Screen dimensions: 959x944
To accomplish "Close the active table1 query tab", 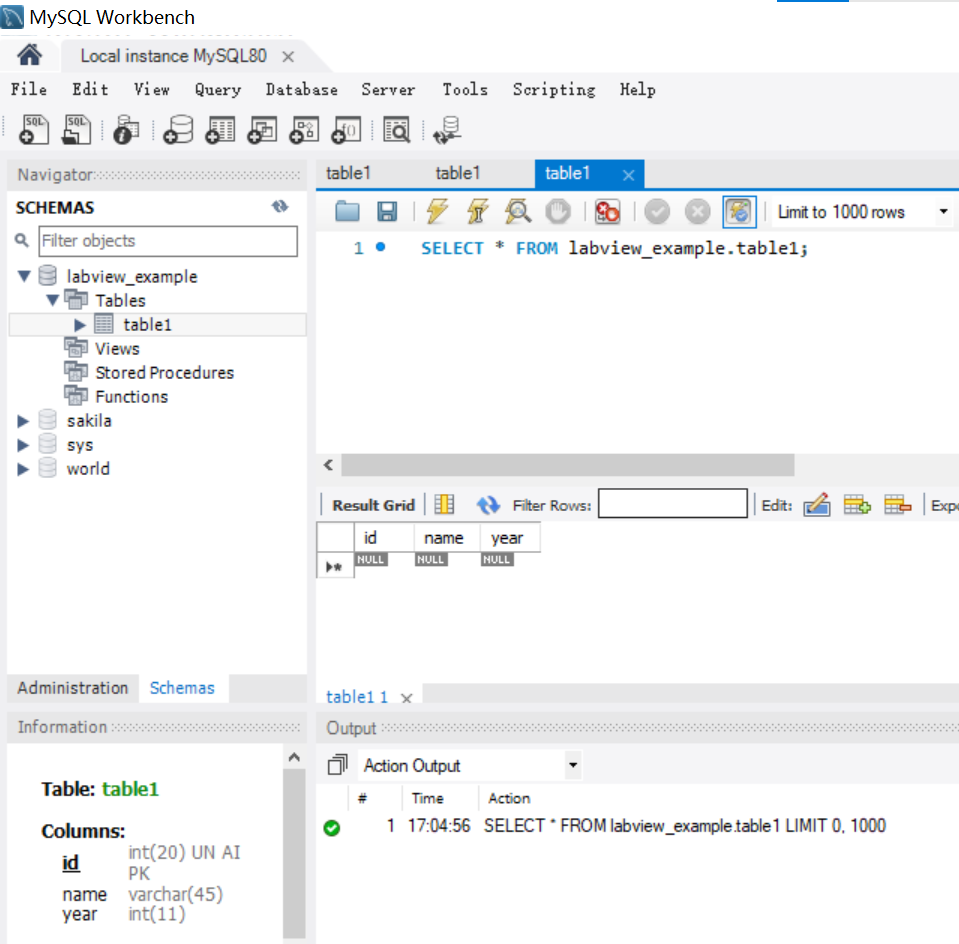I will click(x=628, y=175).
